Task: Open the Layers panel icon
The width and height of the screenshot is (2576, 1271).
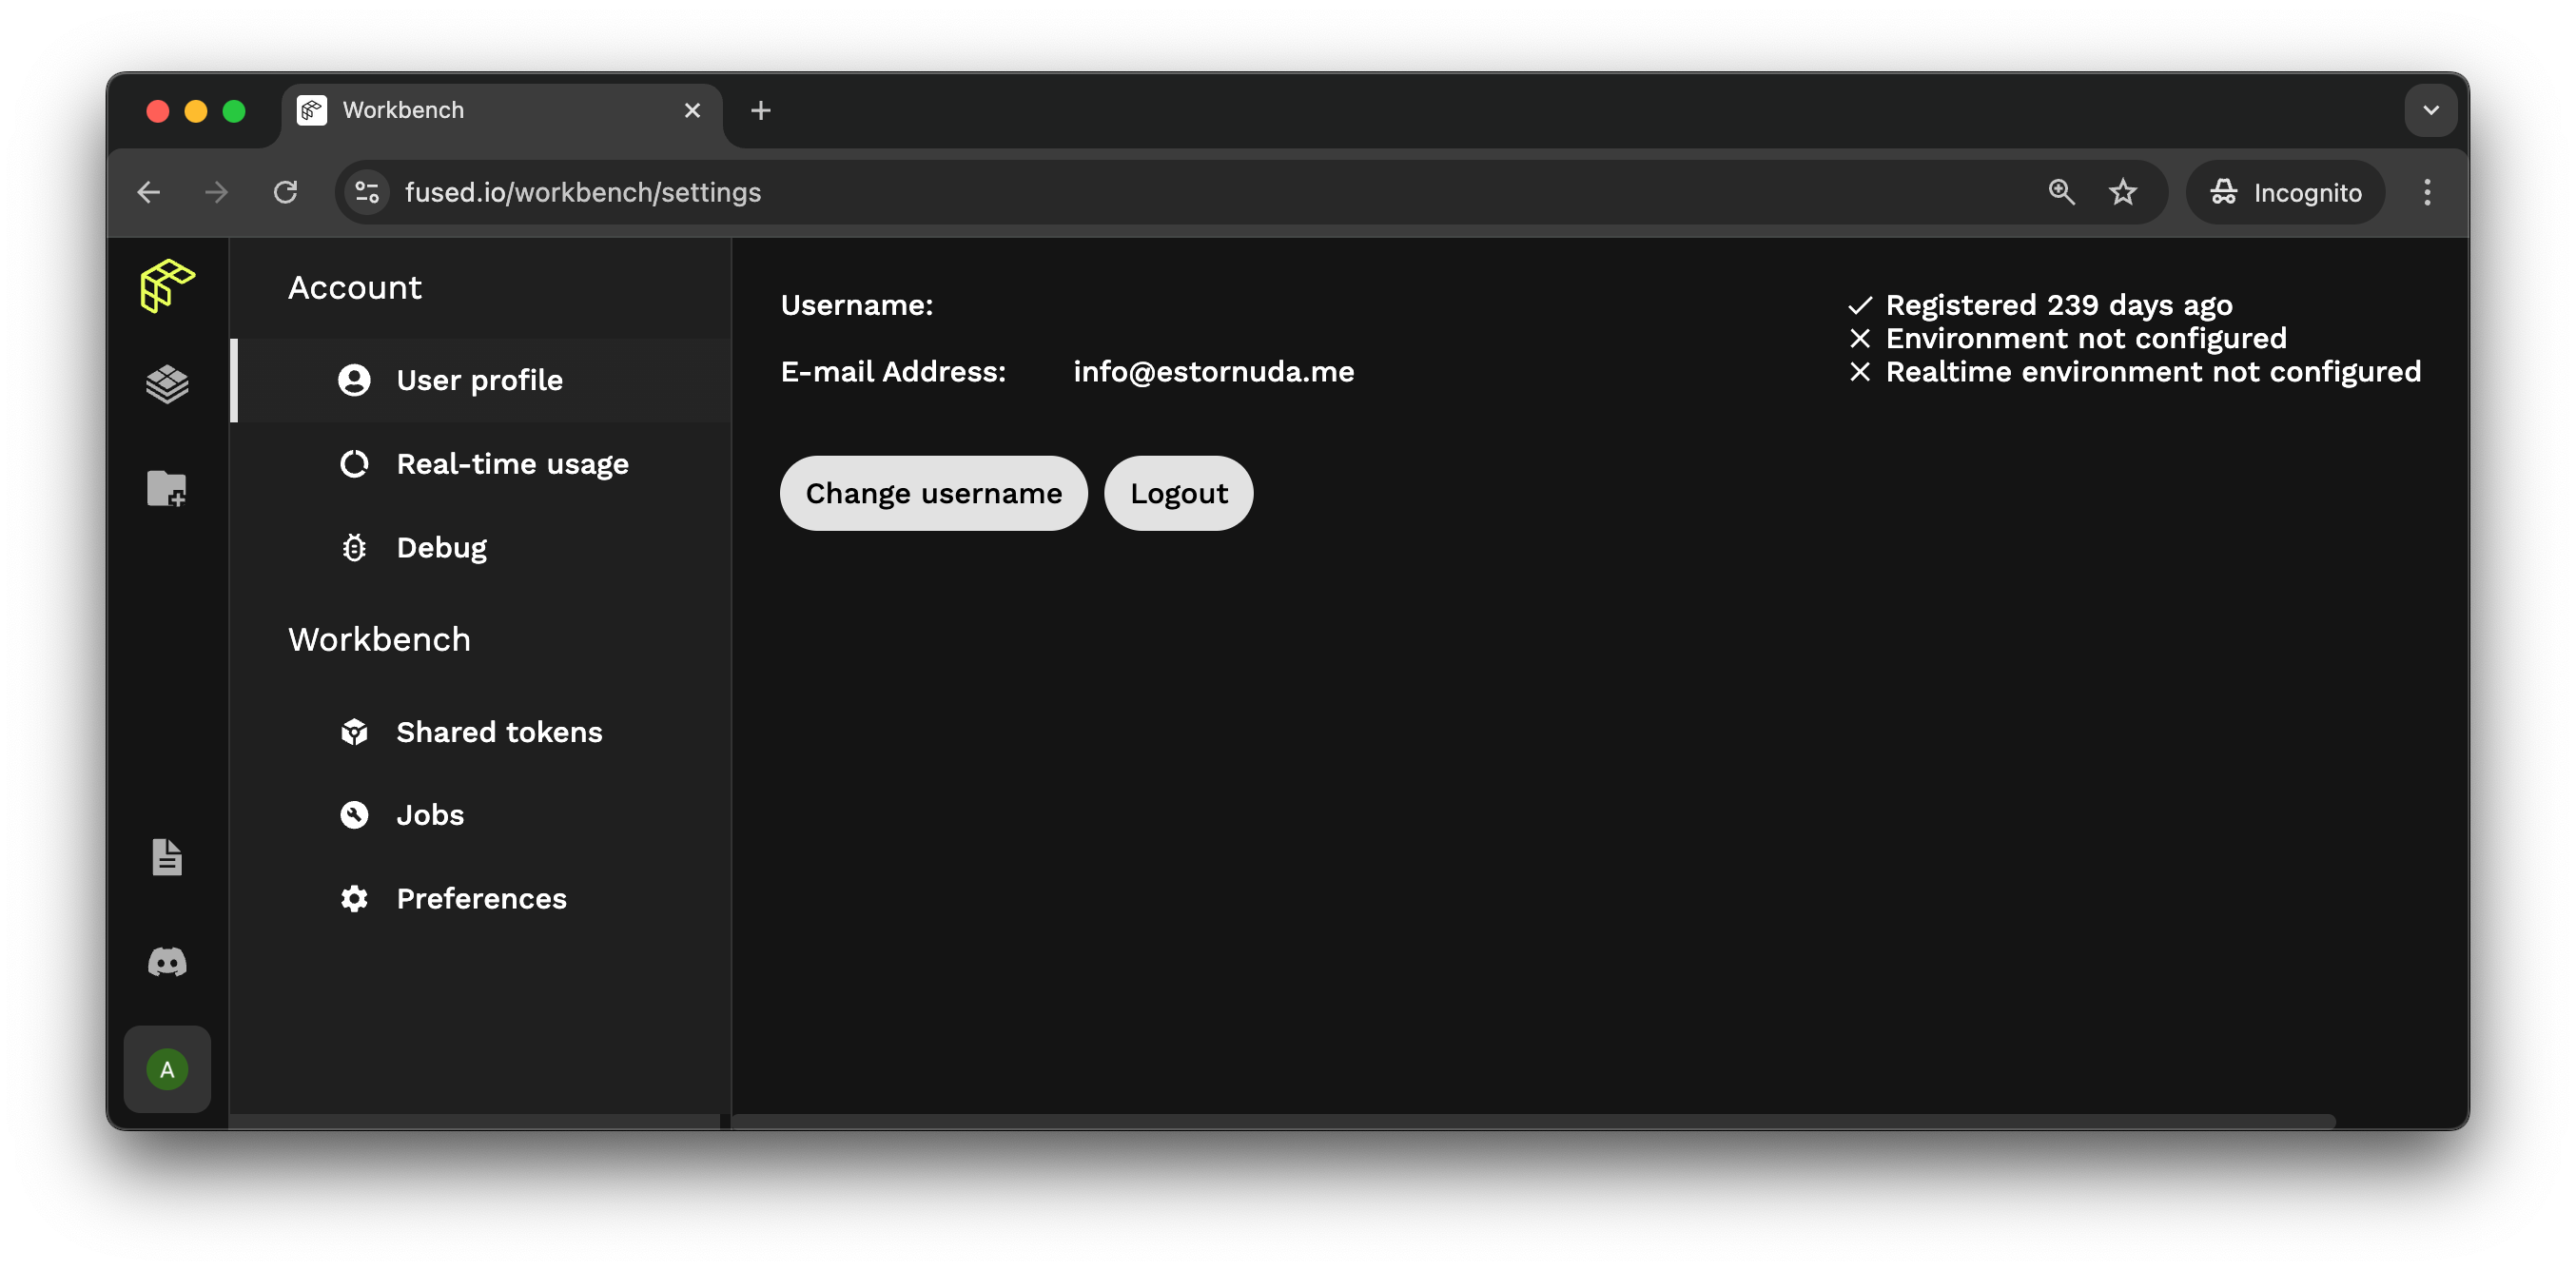Action: [167, 384]
